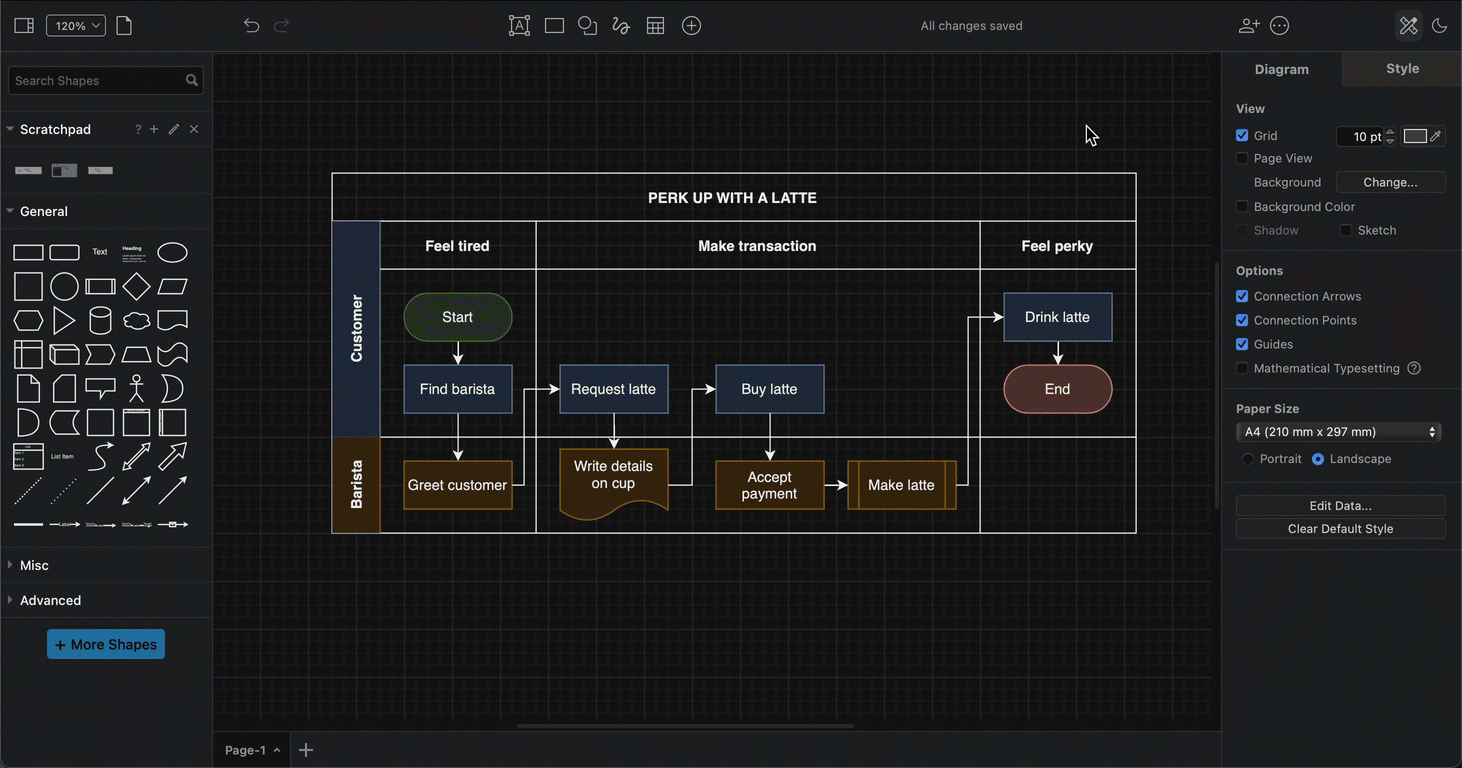Select the Portrait radio button

tap(1247, 459)
